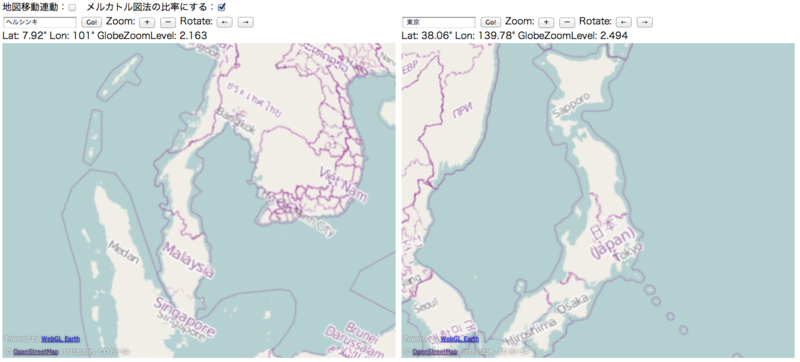Zoom out on the right map

pyautogui.click(x=567, y=22)
